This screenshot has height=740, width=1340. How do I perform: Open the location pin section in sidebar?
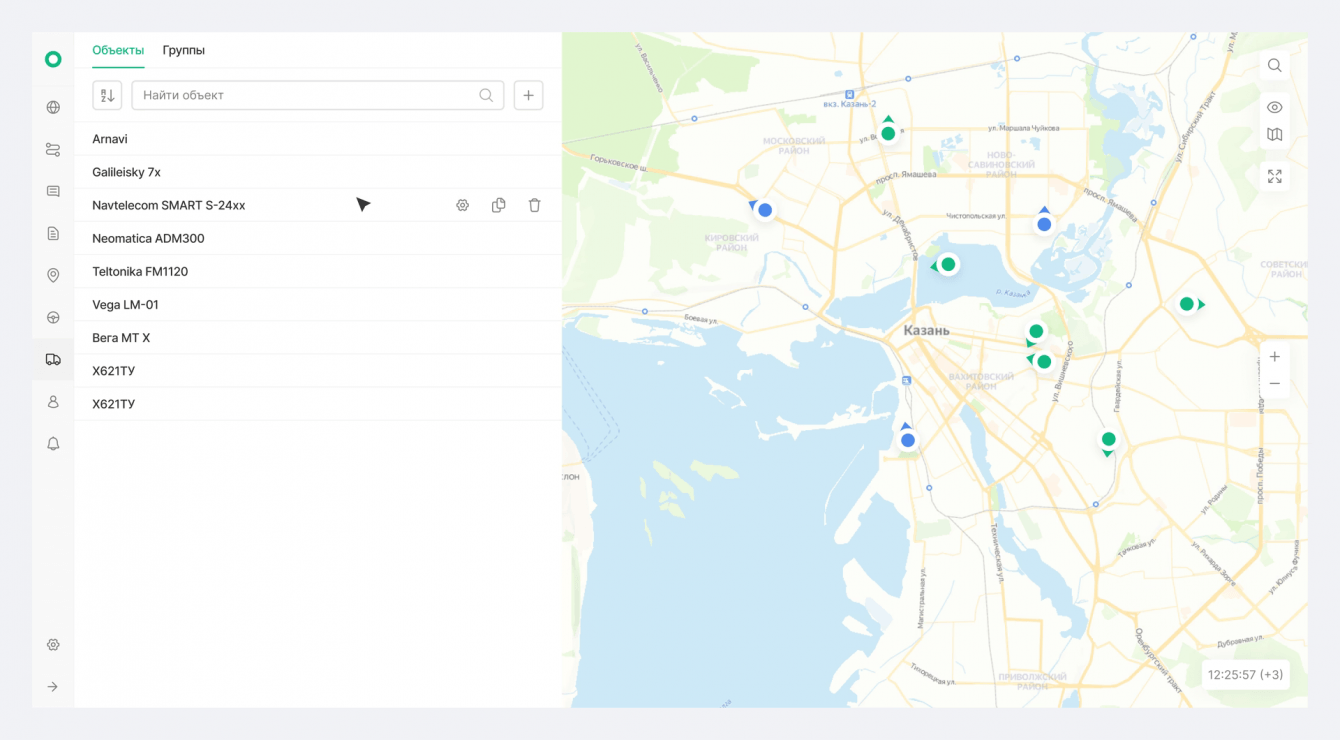[53, 276]
